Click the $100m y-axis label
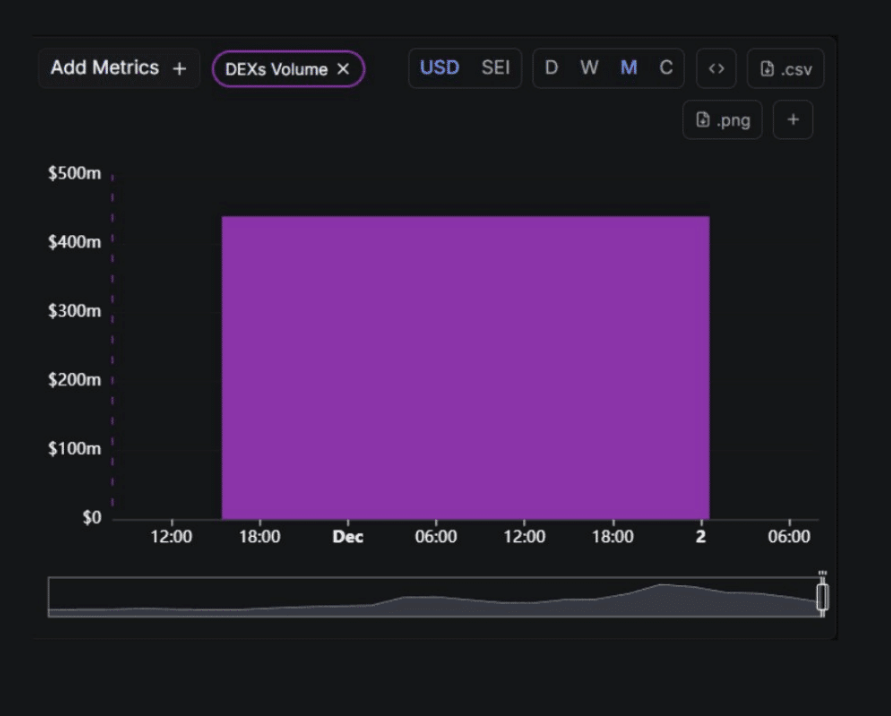This screenshot has width=891, height=716. 75,449
